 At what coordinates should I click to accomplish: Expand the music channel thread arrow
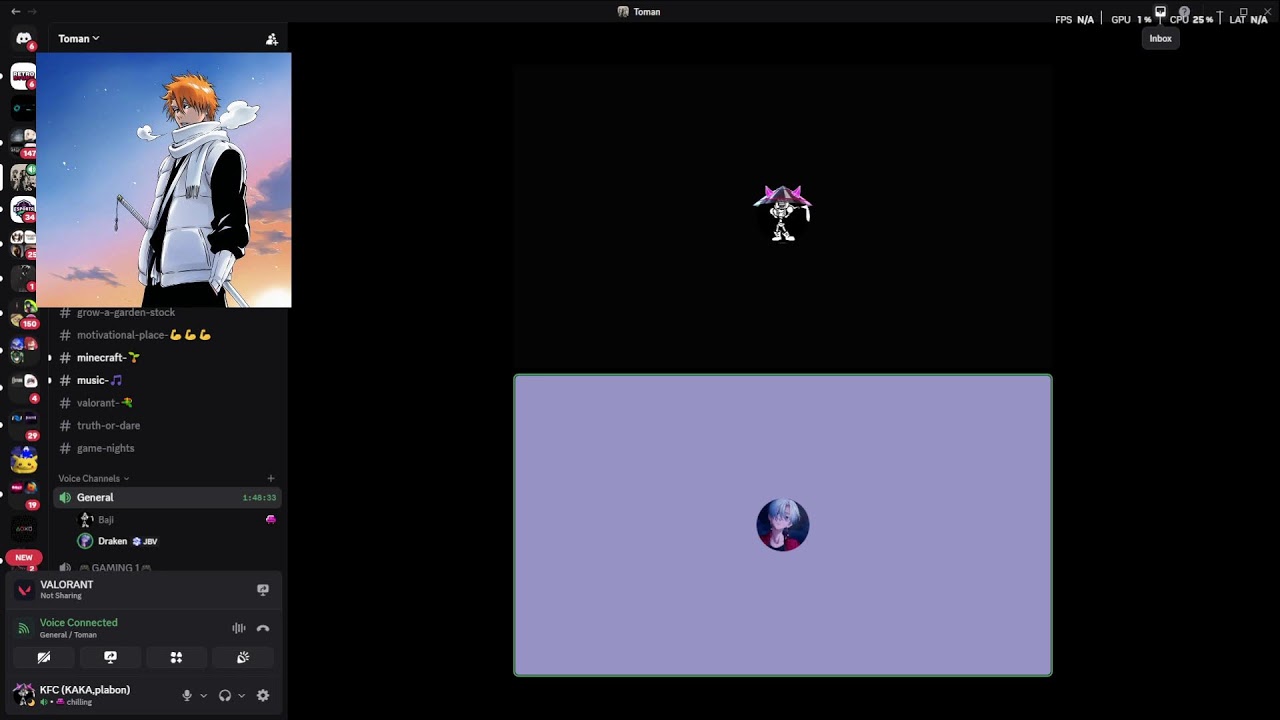coord(49,381)
